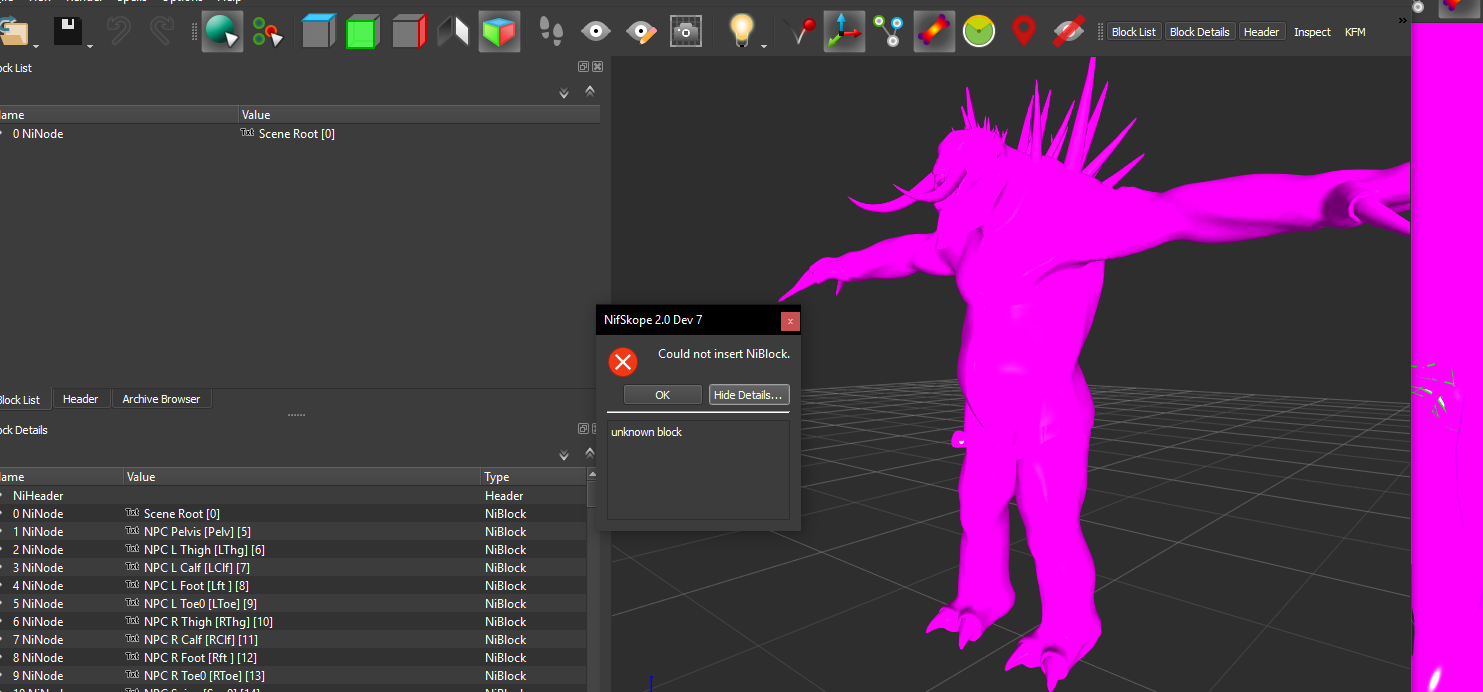Click OK in the error dialog

coord(662,395)
